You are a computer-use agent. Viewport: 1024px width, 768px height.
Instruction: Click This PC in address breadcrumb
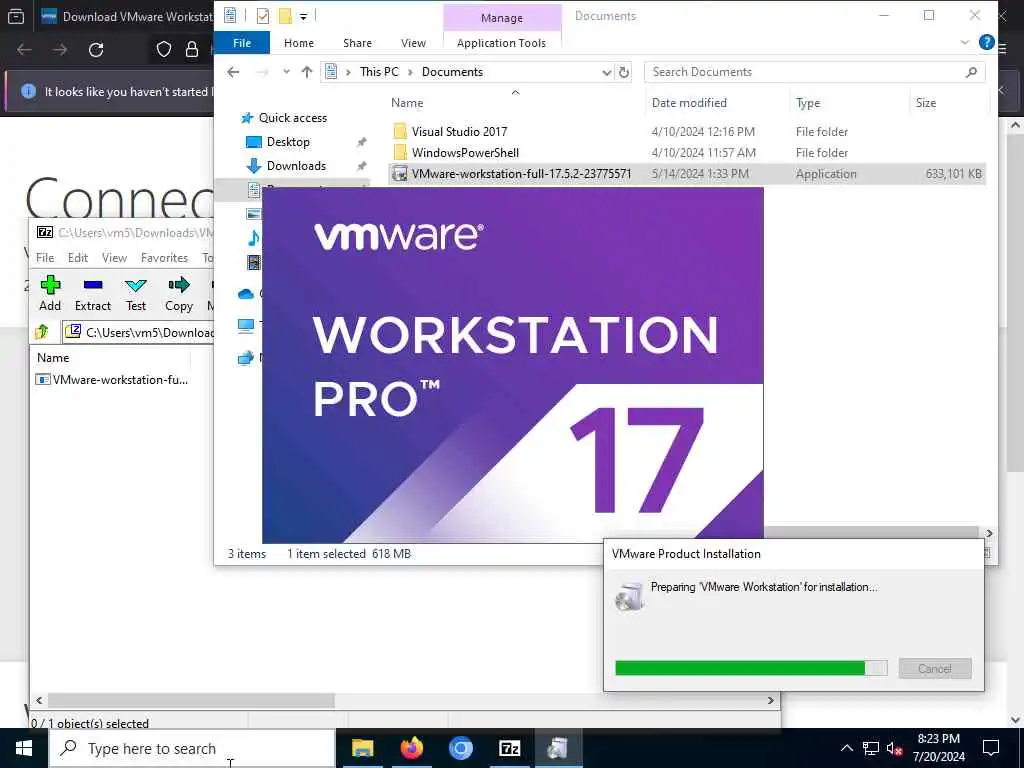(x=379, y=72)
